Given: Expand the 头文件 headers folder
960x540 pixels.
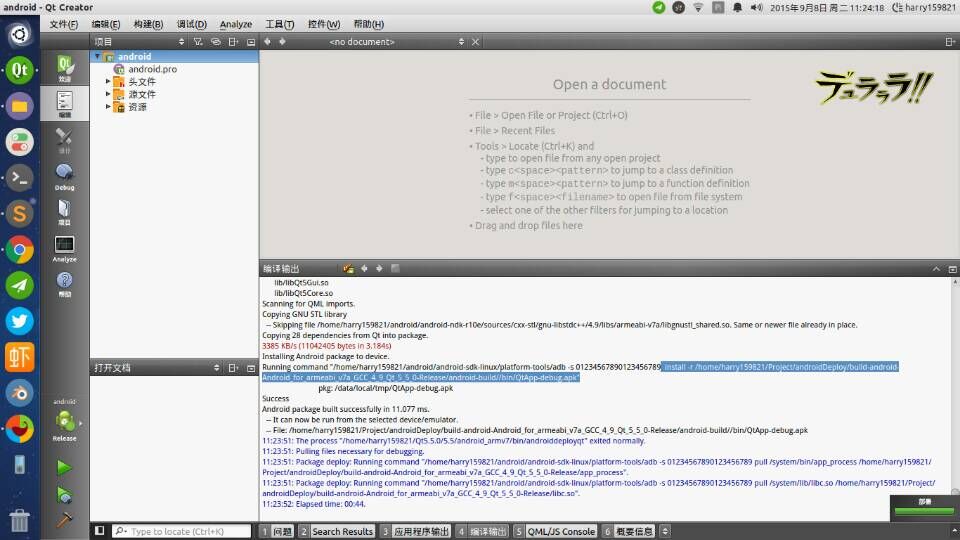Looking at the screenshot, I should coord(108,81).
